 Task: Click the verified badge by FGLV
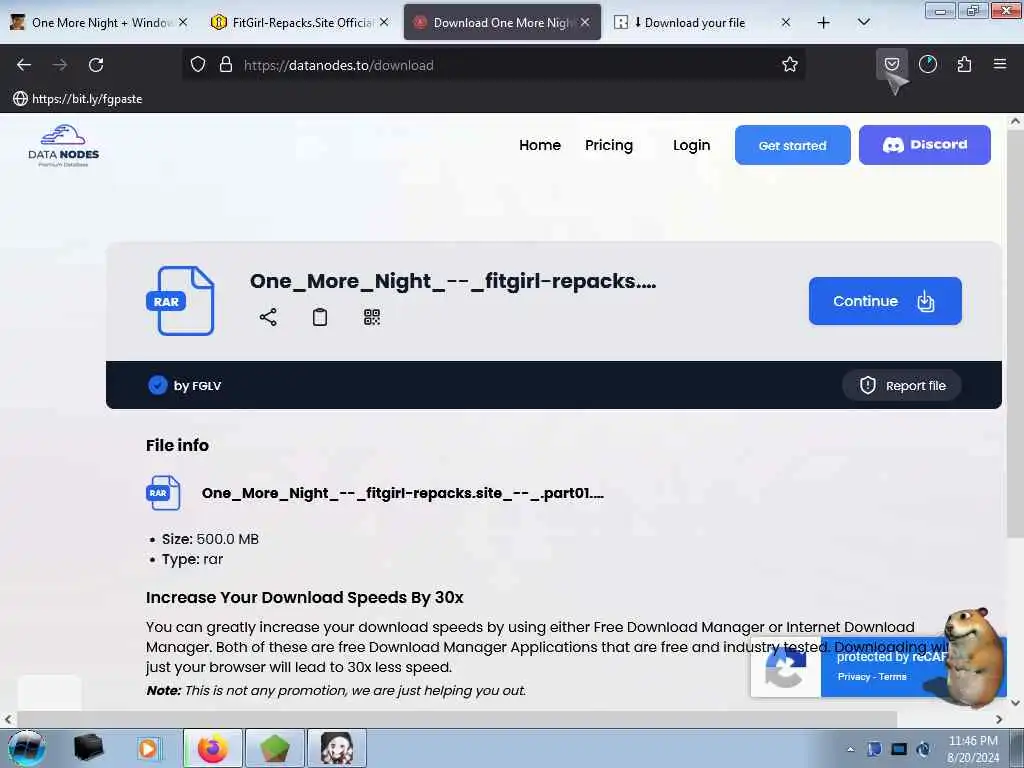tap(157, 385)
